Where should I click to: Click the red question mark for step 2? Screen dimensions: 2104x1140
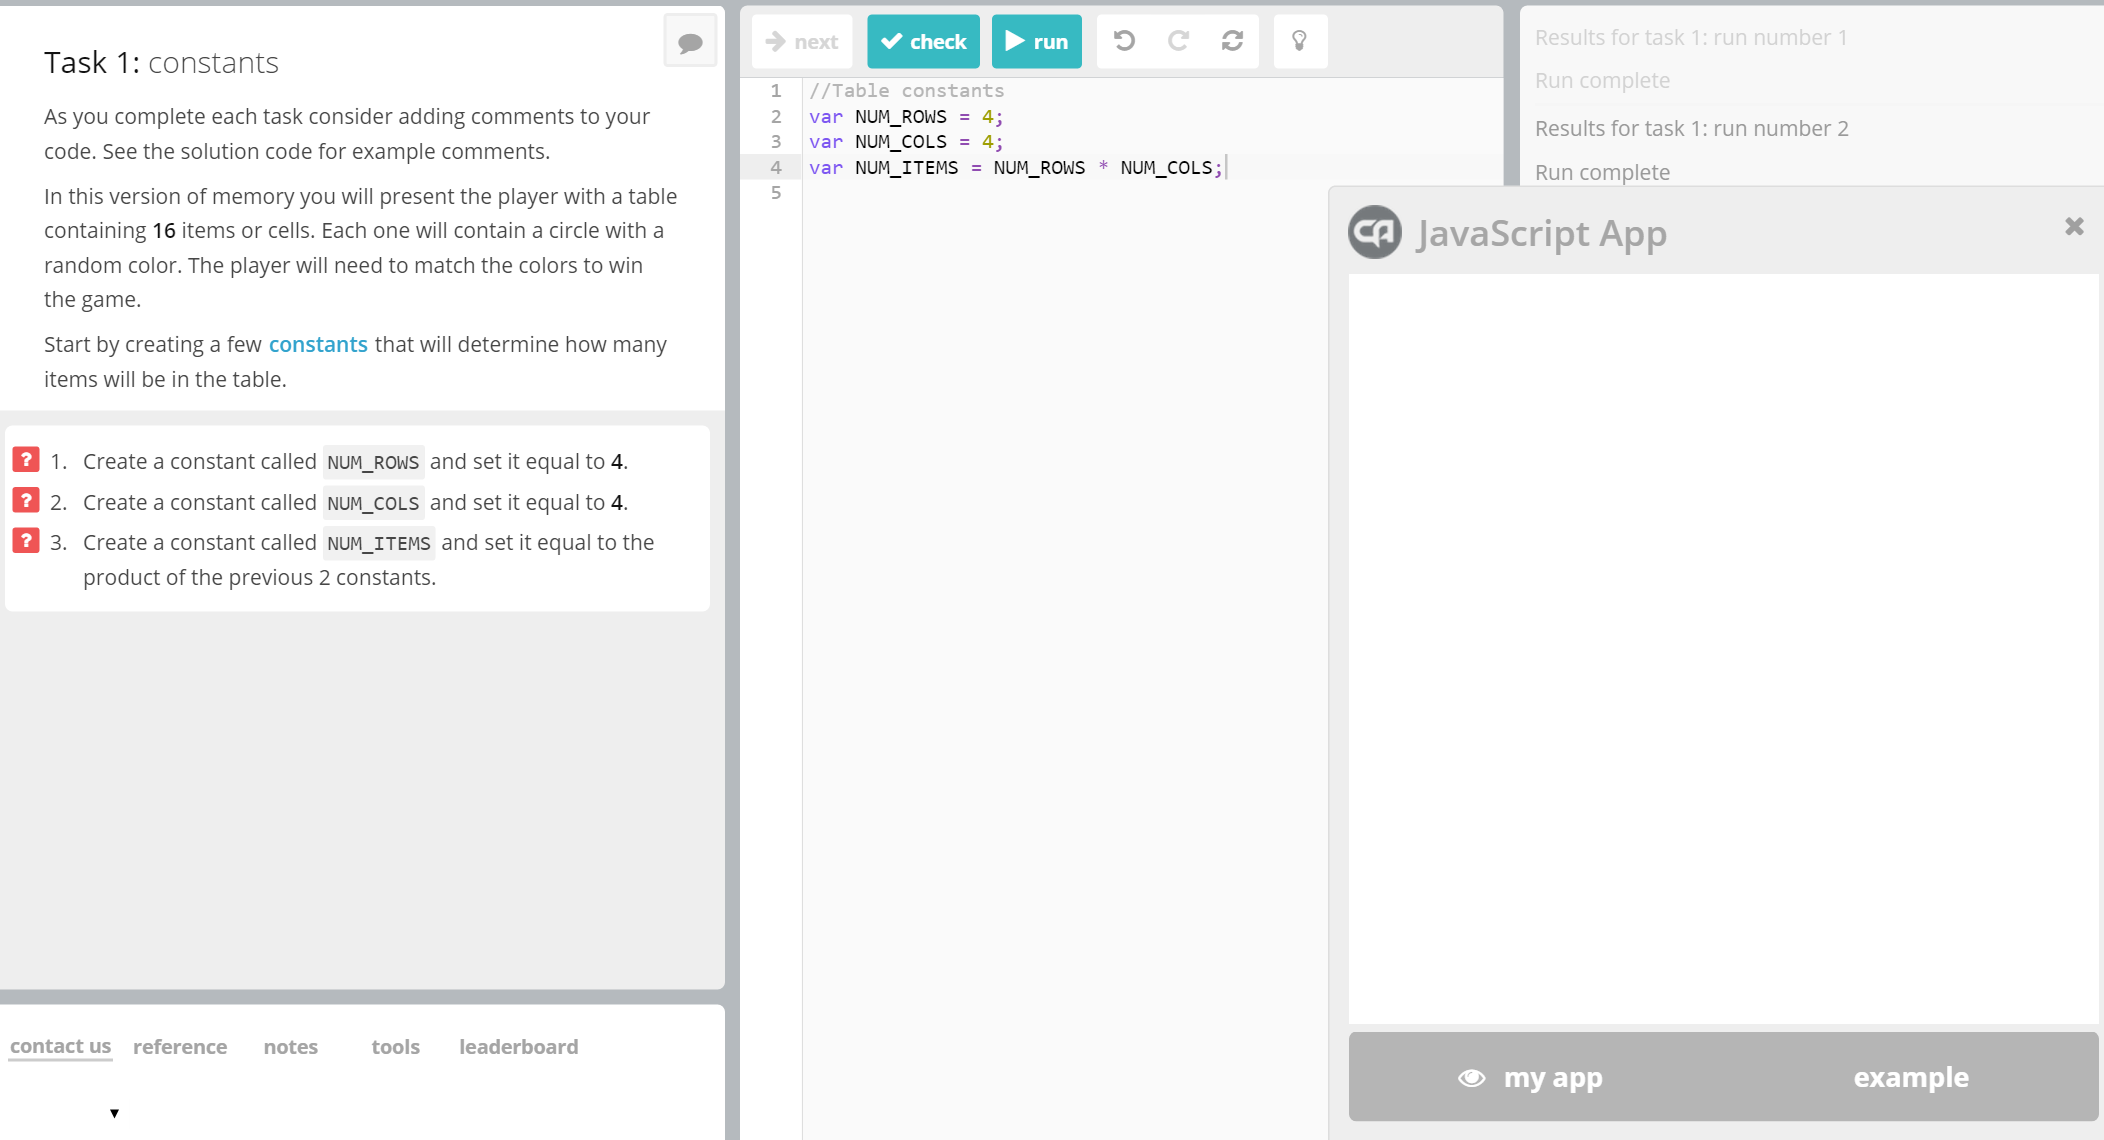point(26,500)
